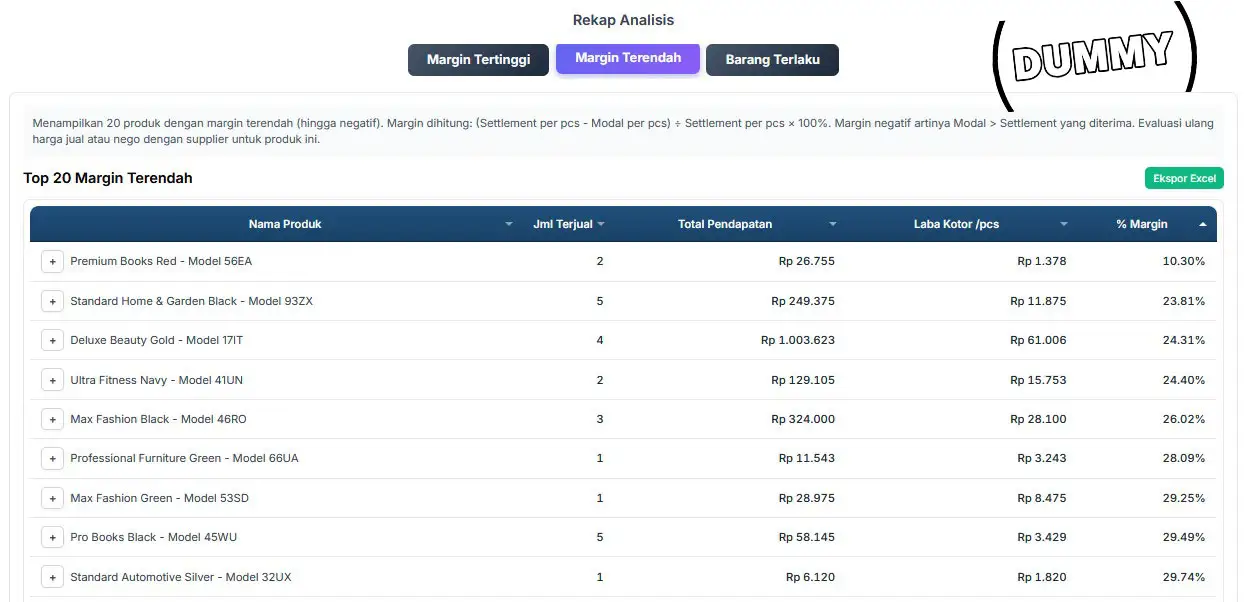
Task: Expand the Max Fashion Green - Model 53SD row
Action: pos(52,498)
